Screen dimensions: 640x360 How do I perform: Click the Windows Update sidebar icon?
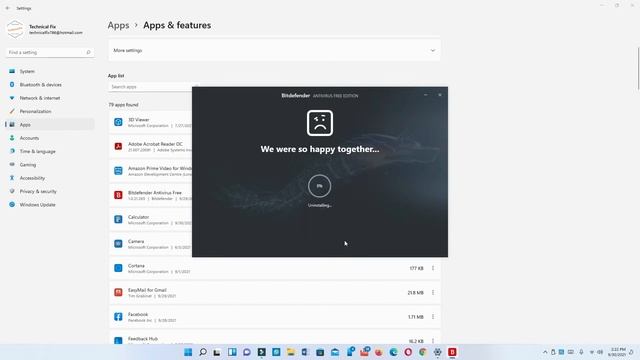pos(12,204)
